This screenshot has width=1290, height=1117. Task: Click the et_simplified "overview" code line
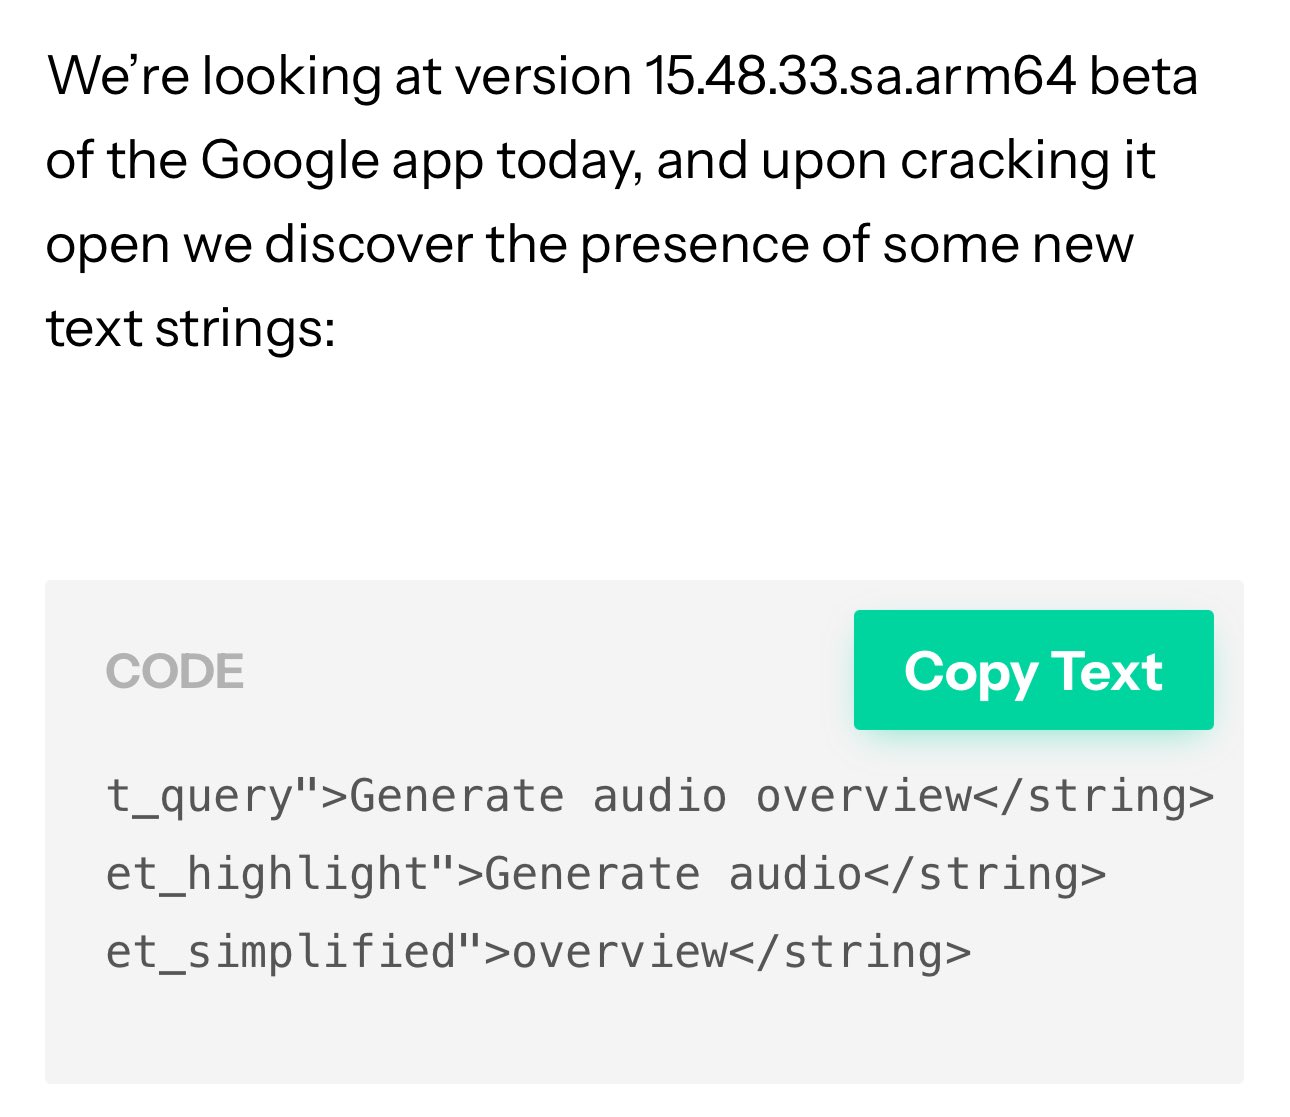538,951
